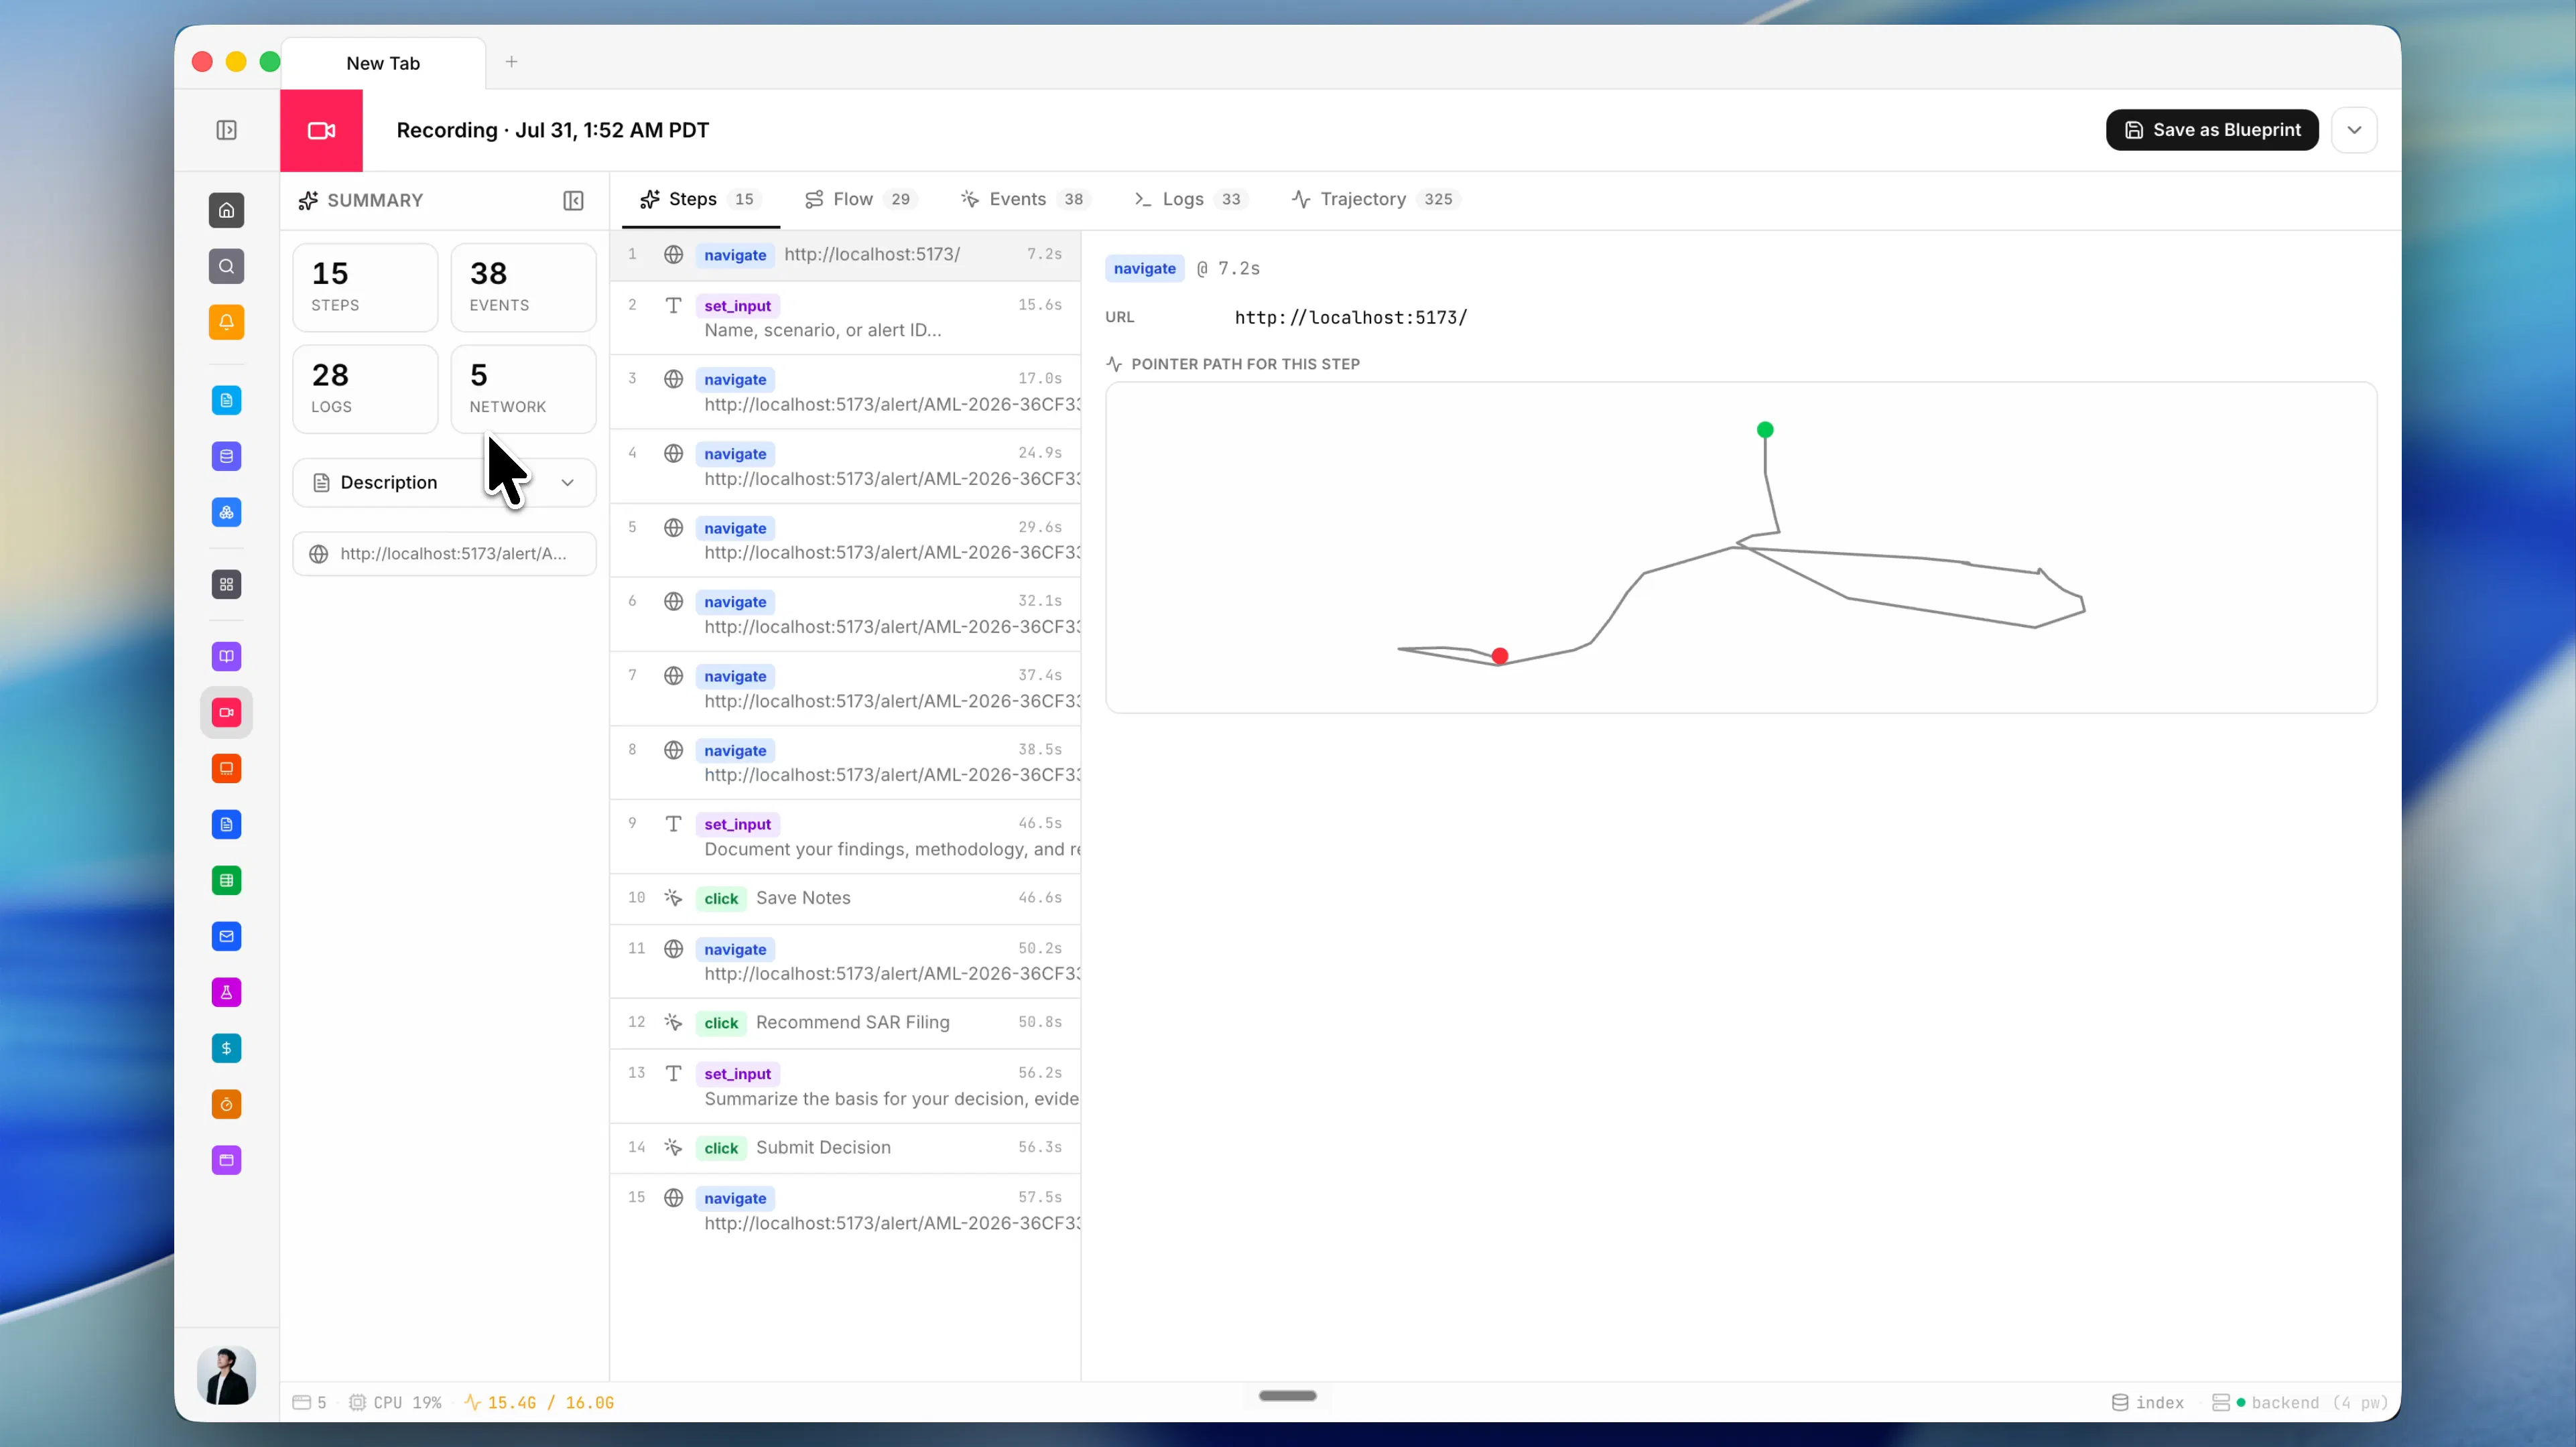
Task: Switch to the Steps tab
Action: point(700,199)
